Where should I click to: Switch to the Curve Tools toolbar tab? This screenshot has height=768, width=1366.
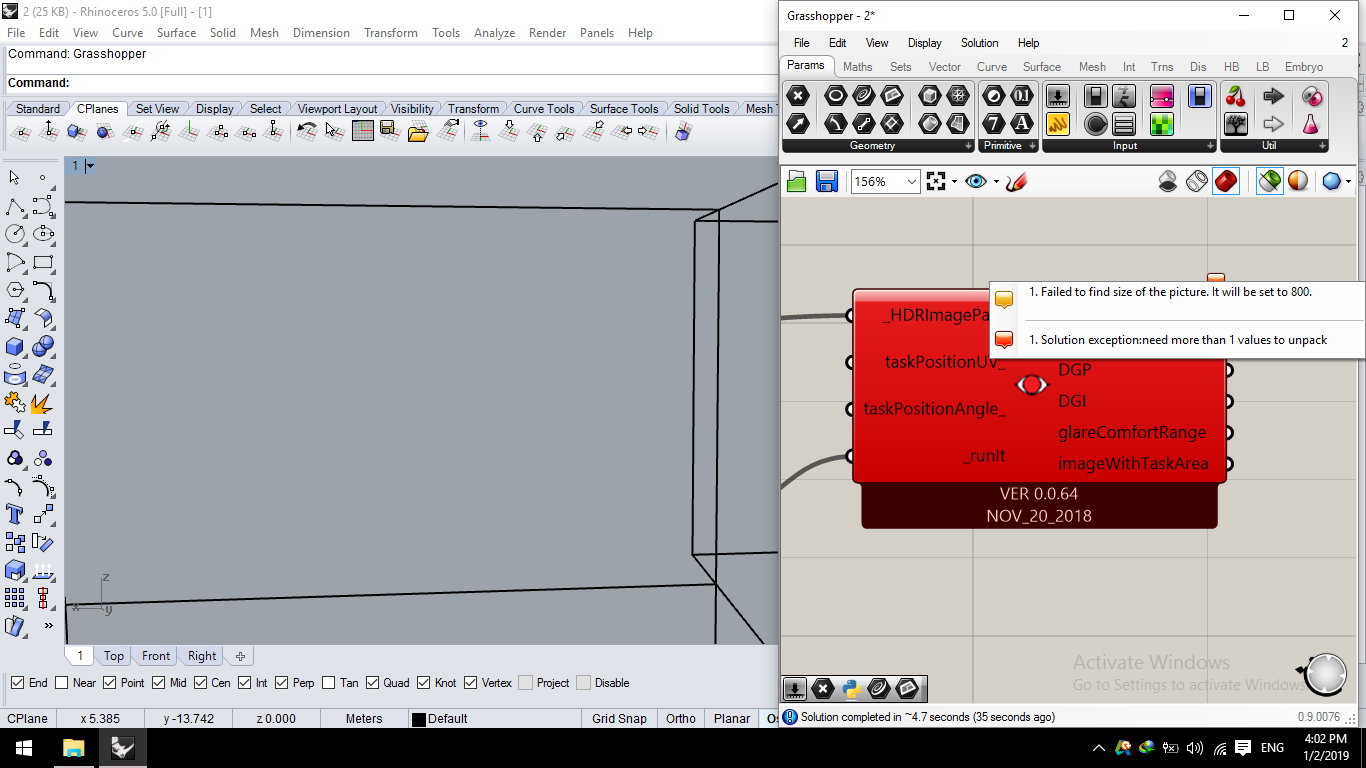(x=544, y=109)
